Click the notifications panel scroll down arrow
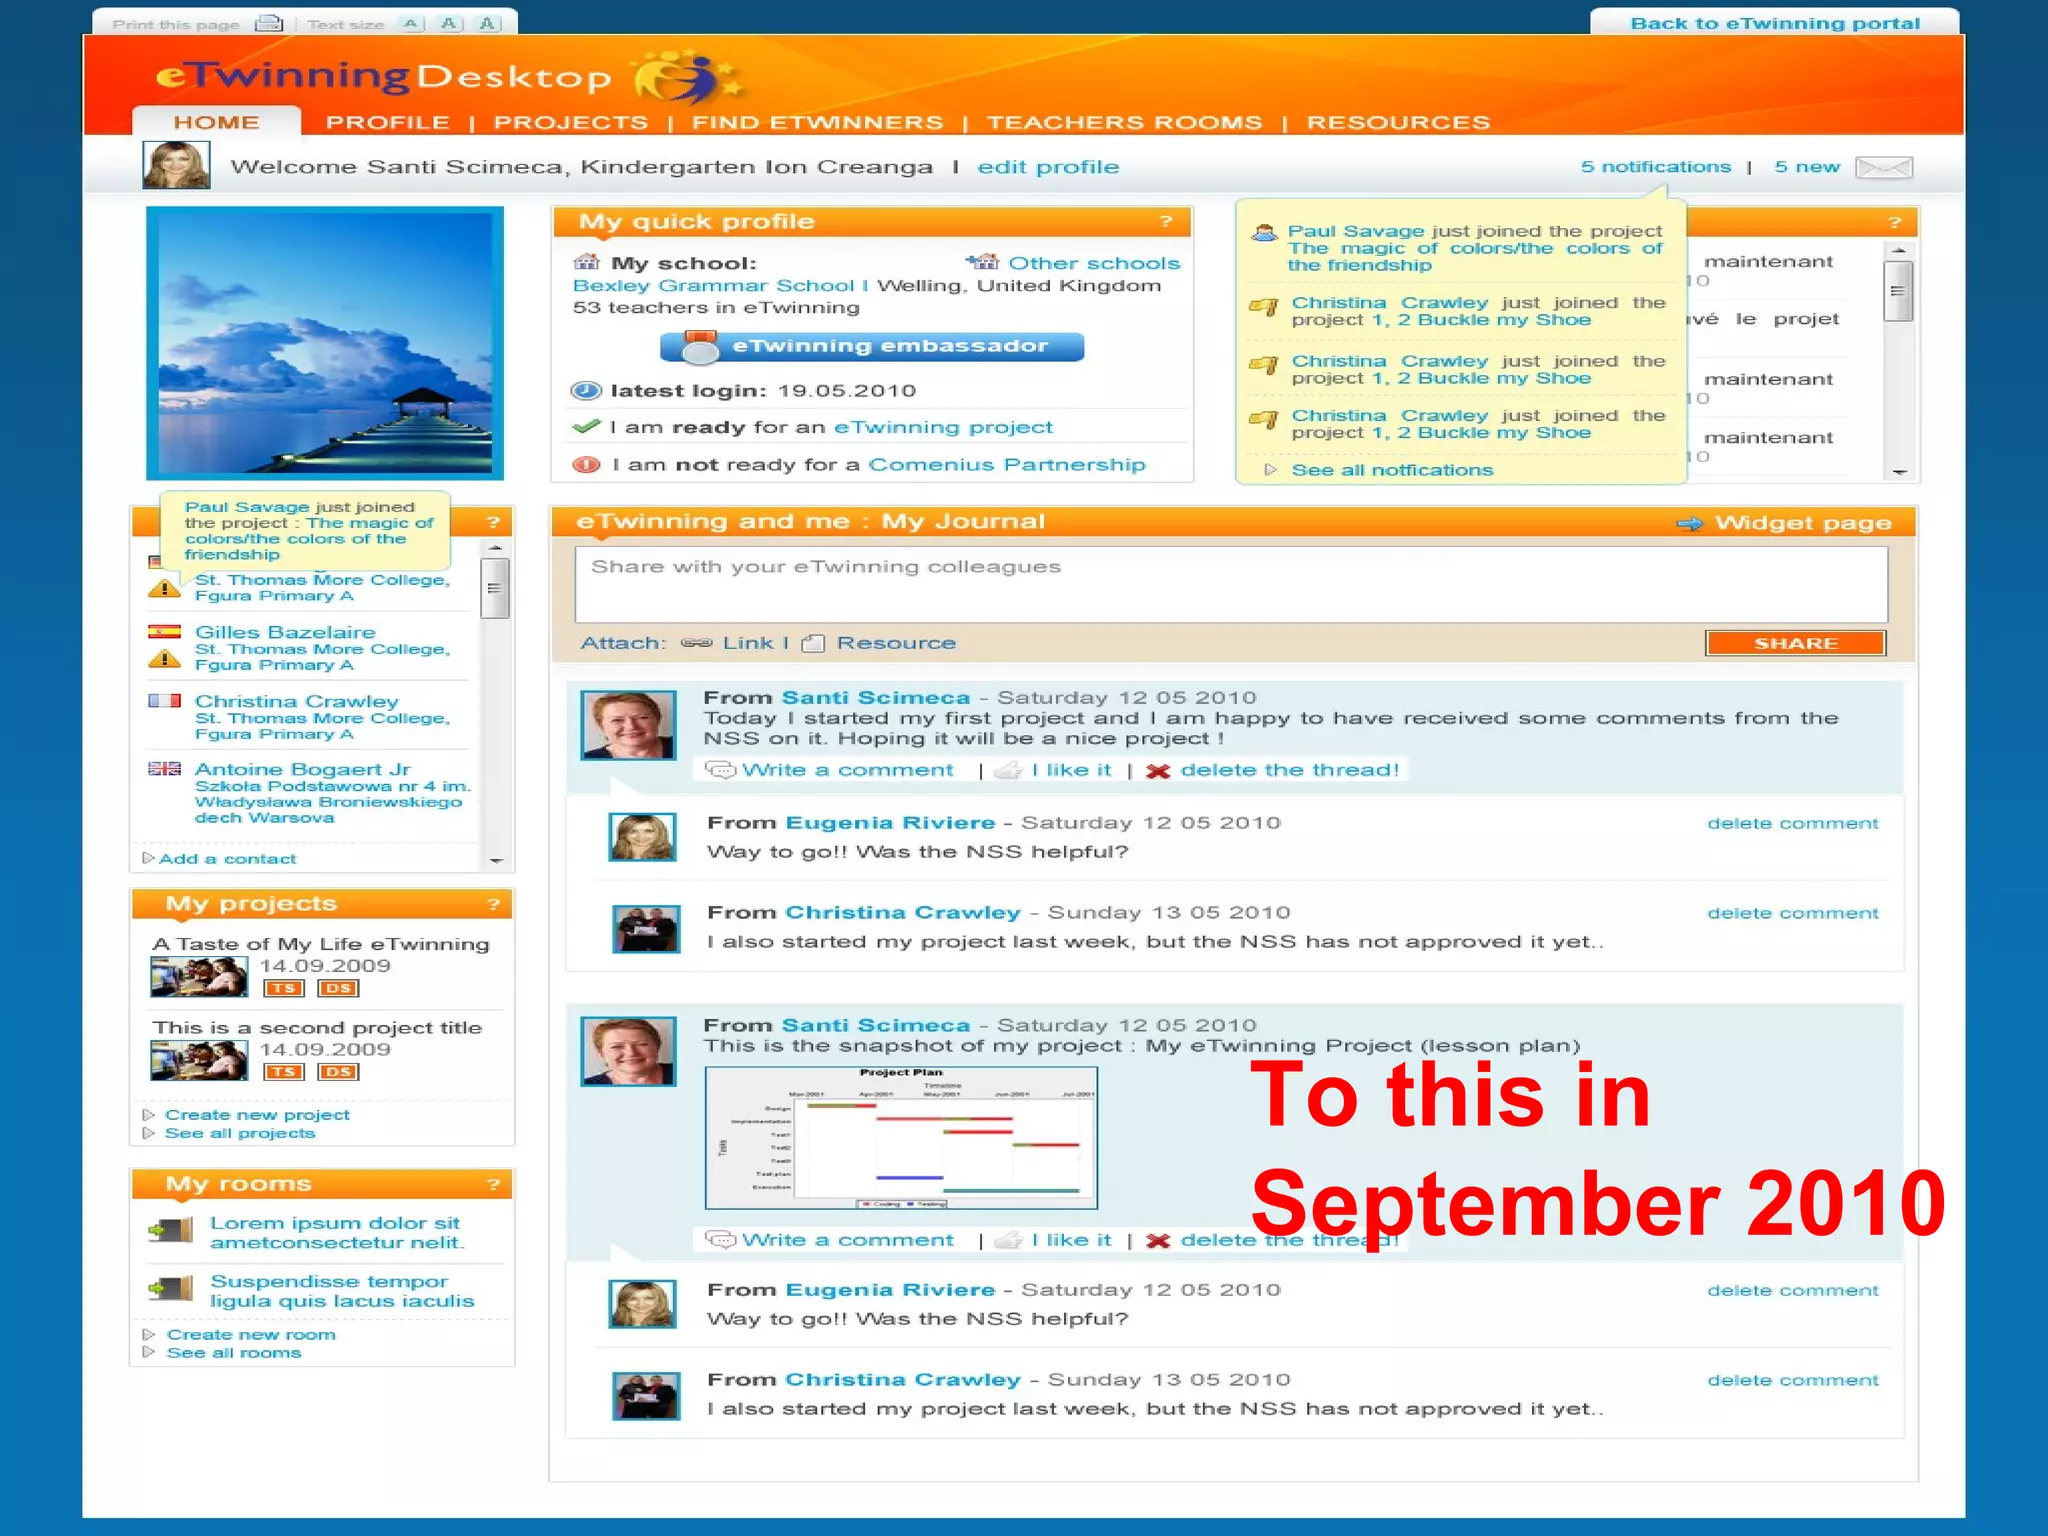 point(1899,472)
